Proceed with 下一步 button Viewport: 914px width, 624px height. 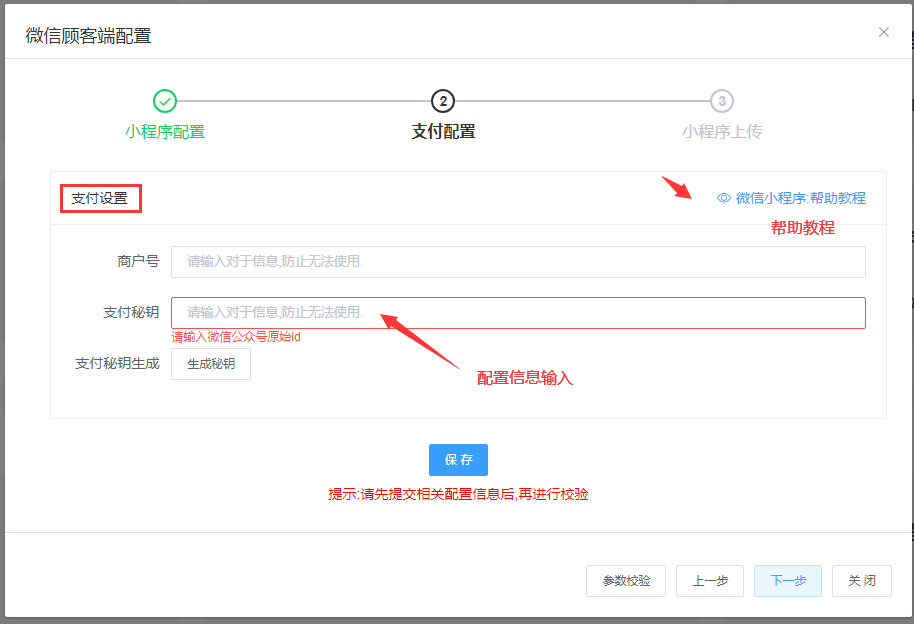tap(788, 581)
